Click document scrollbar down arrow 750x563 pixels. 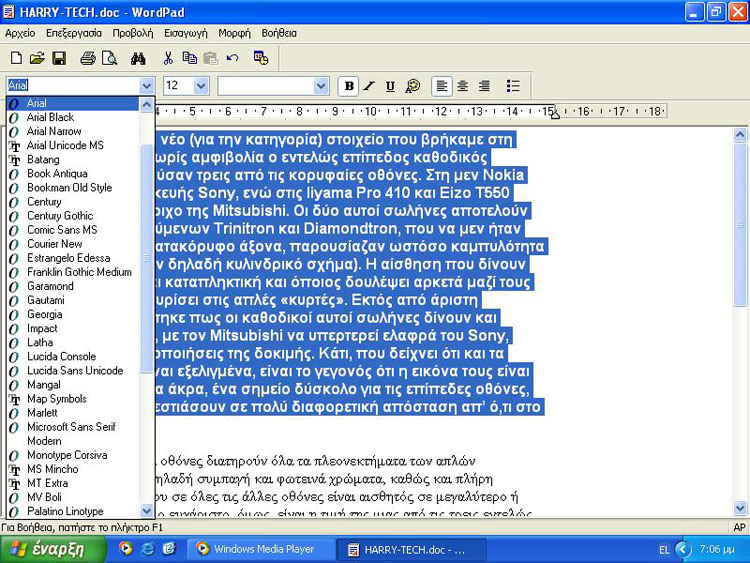point(740,508)
